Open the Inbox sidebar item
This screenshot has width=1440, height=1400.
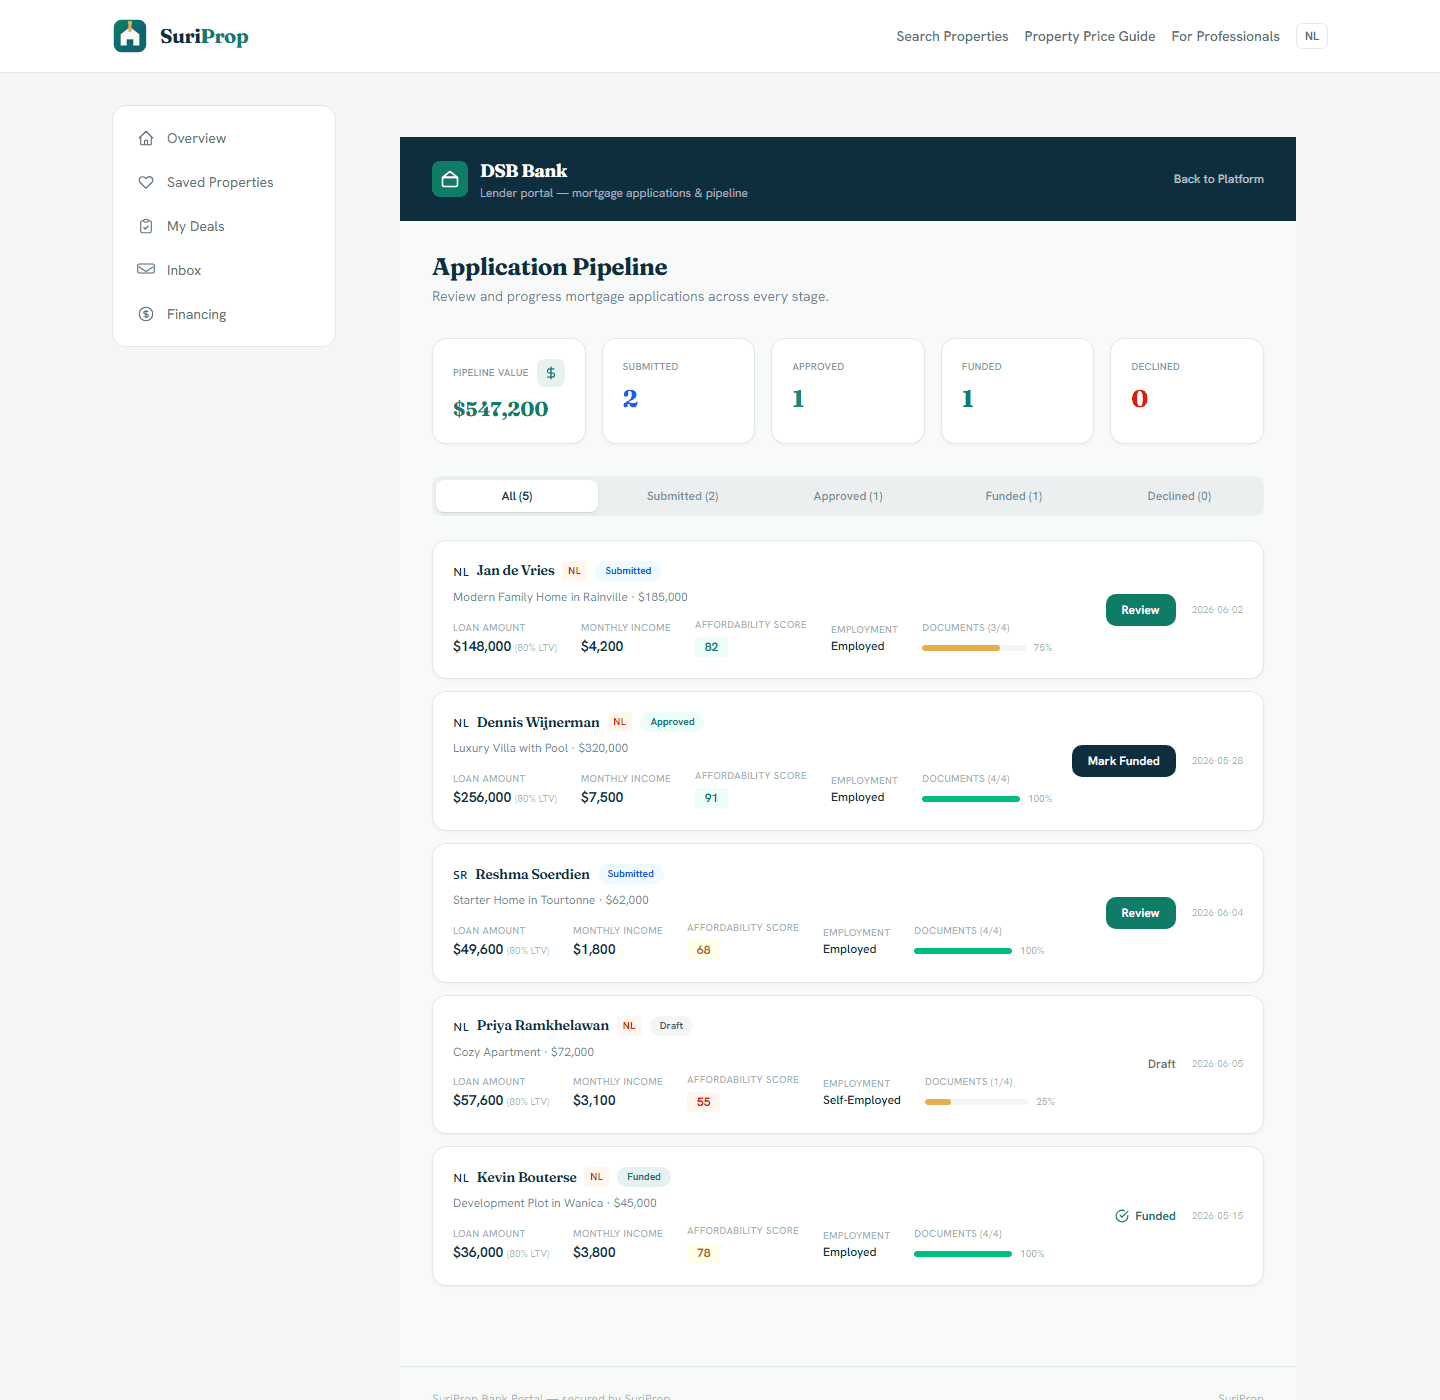(224, 270)
